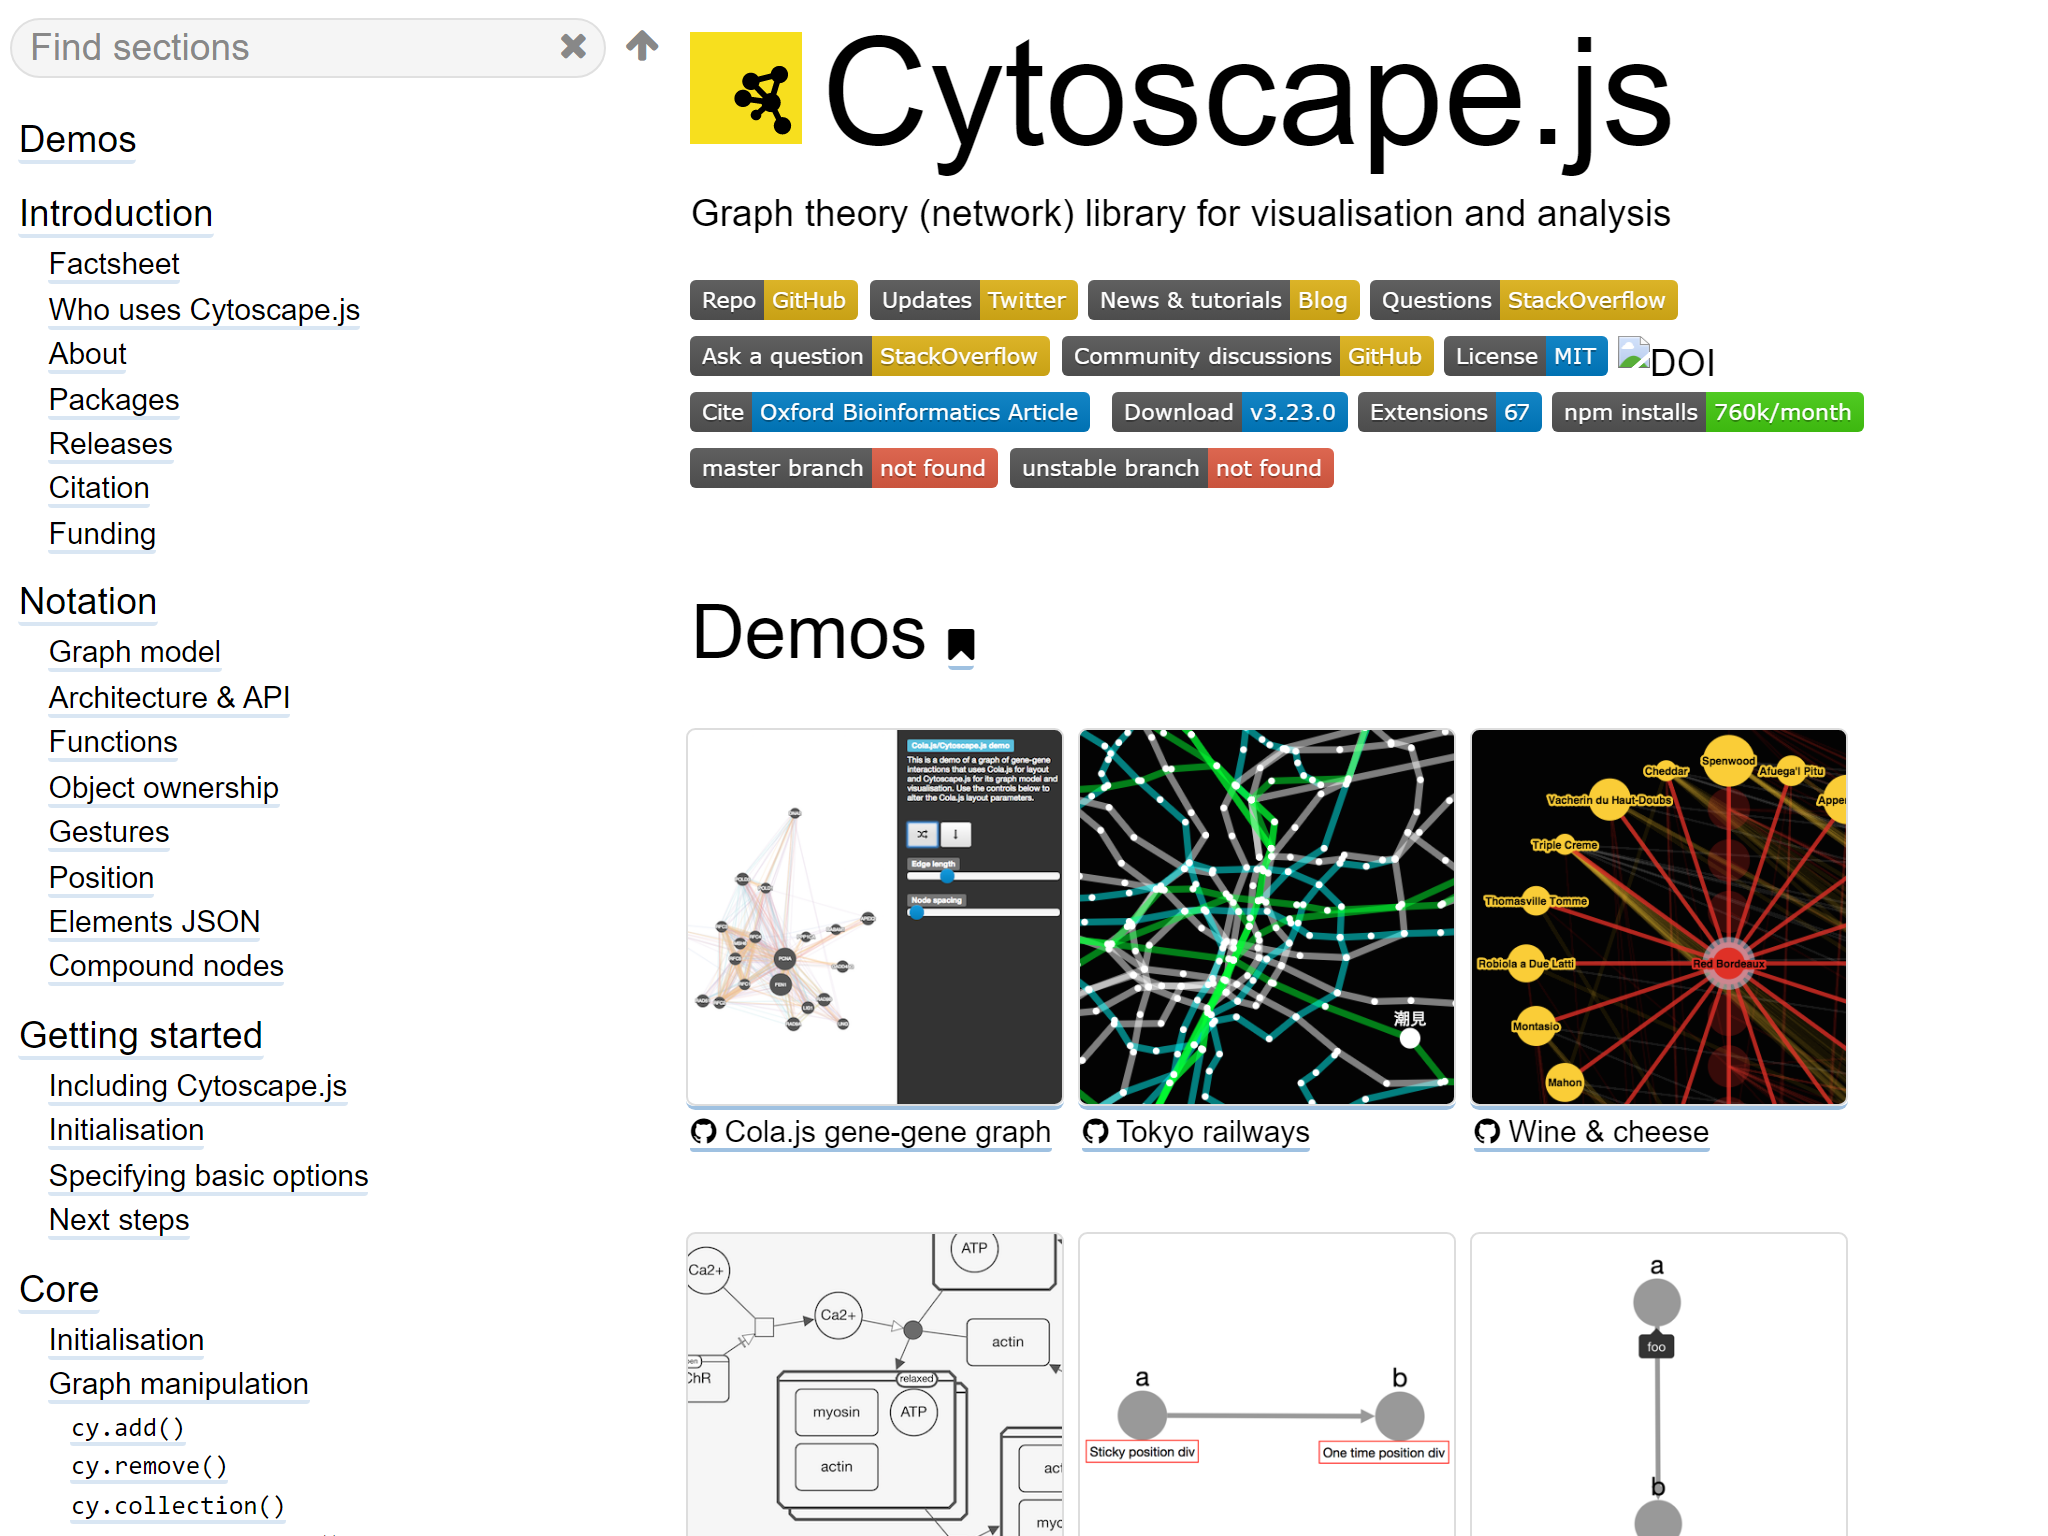
Task: Go to Demos in the sidebar
Action: pyautogui.click(x=78, y=139)
